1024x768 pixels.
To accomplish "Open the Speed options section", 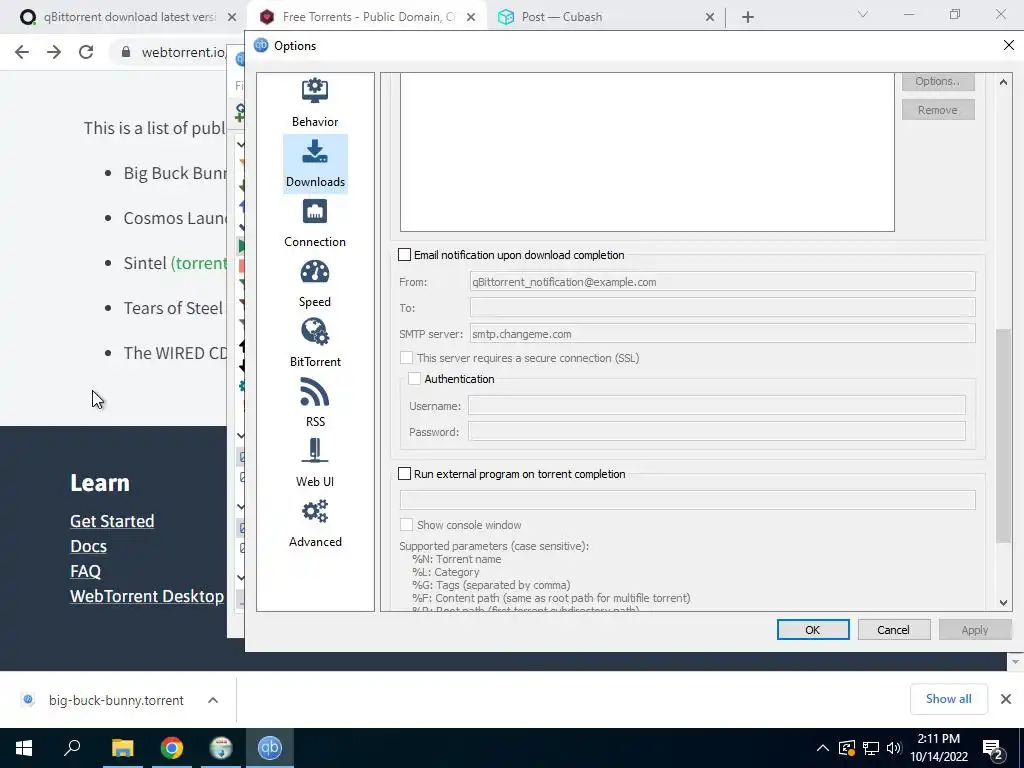I will coord(315,284).
